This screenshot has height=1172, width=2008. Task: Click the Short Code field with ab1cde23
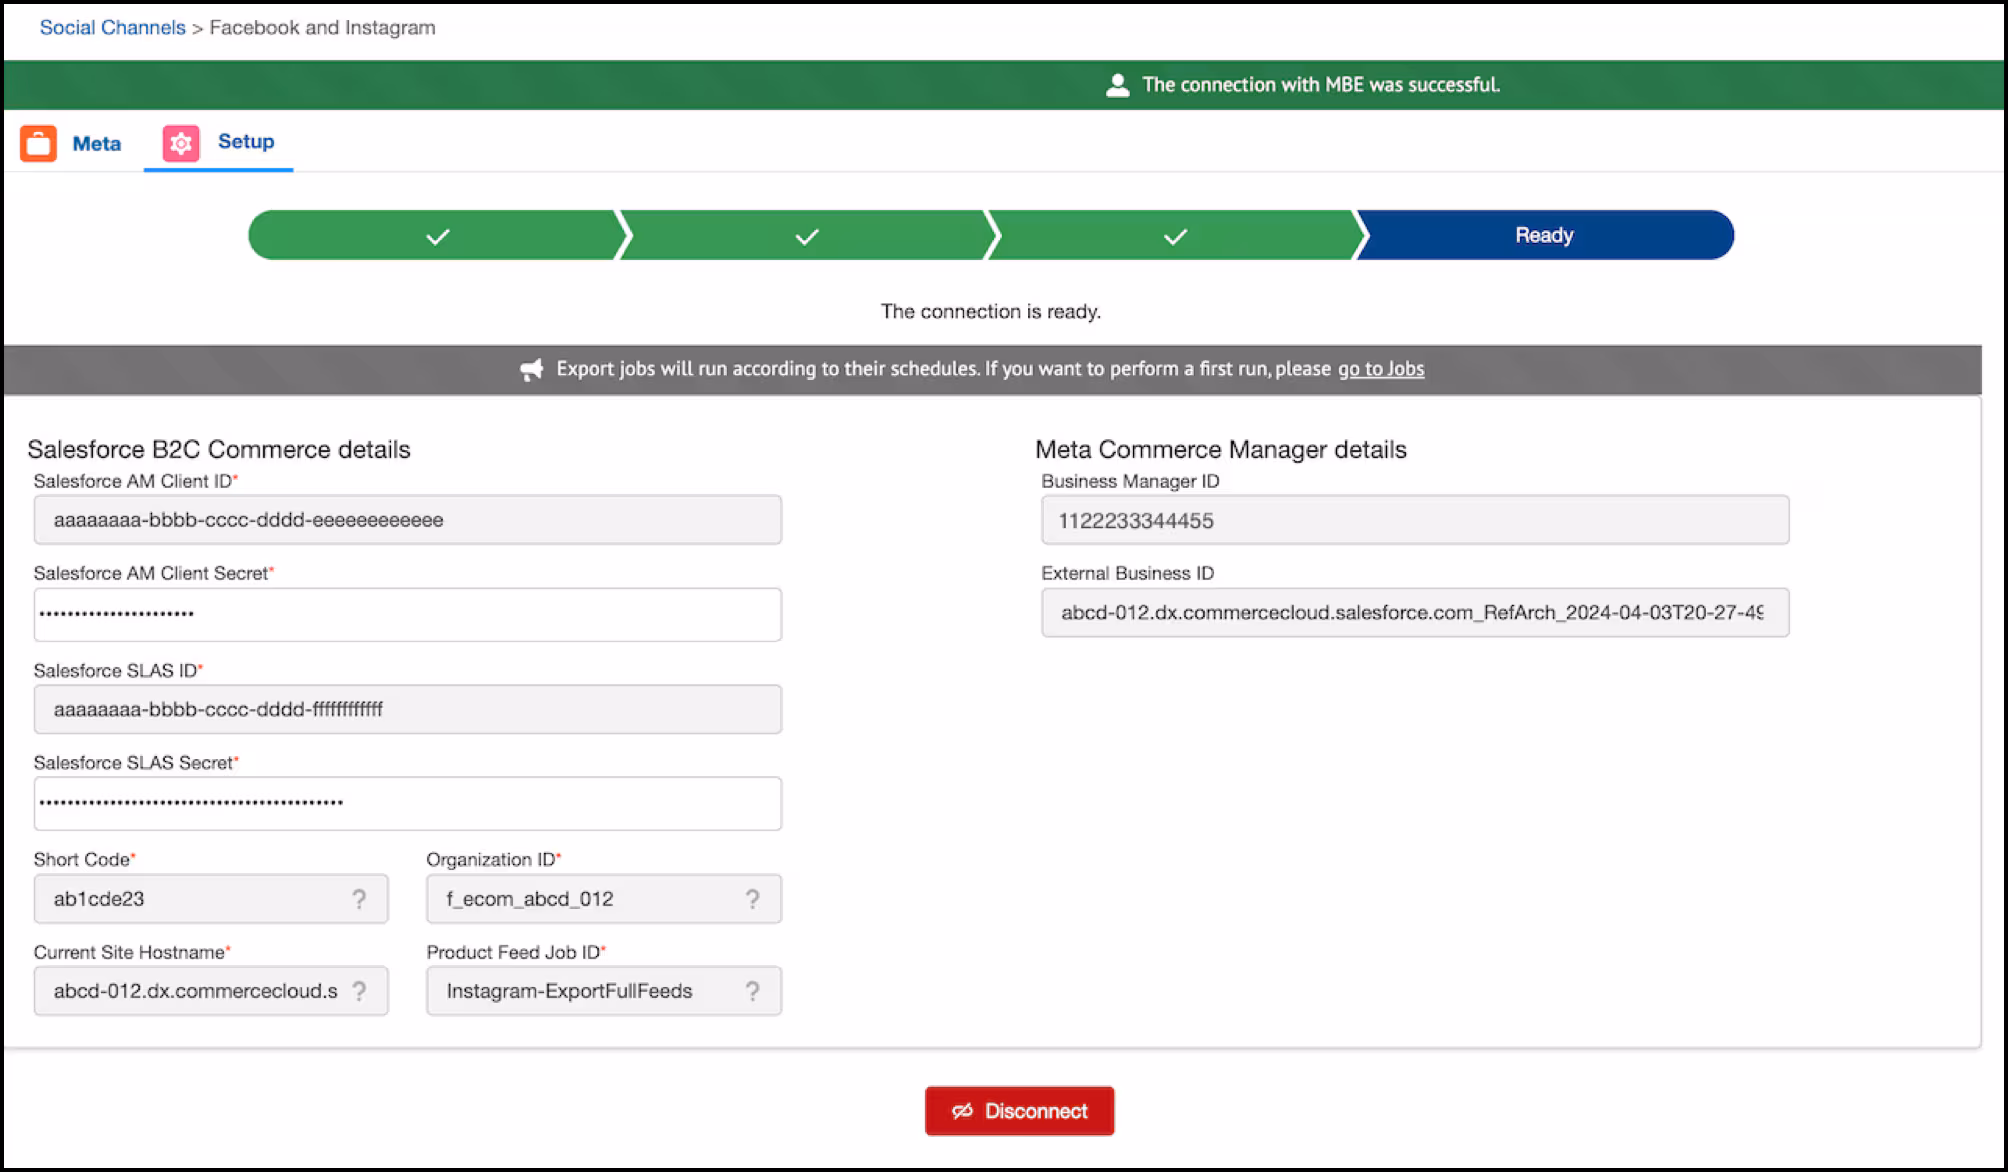(211, 899)
